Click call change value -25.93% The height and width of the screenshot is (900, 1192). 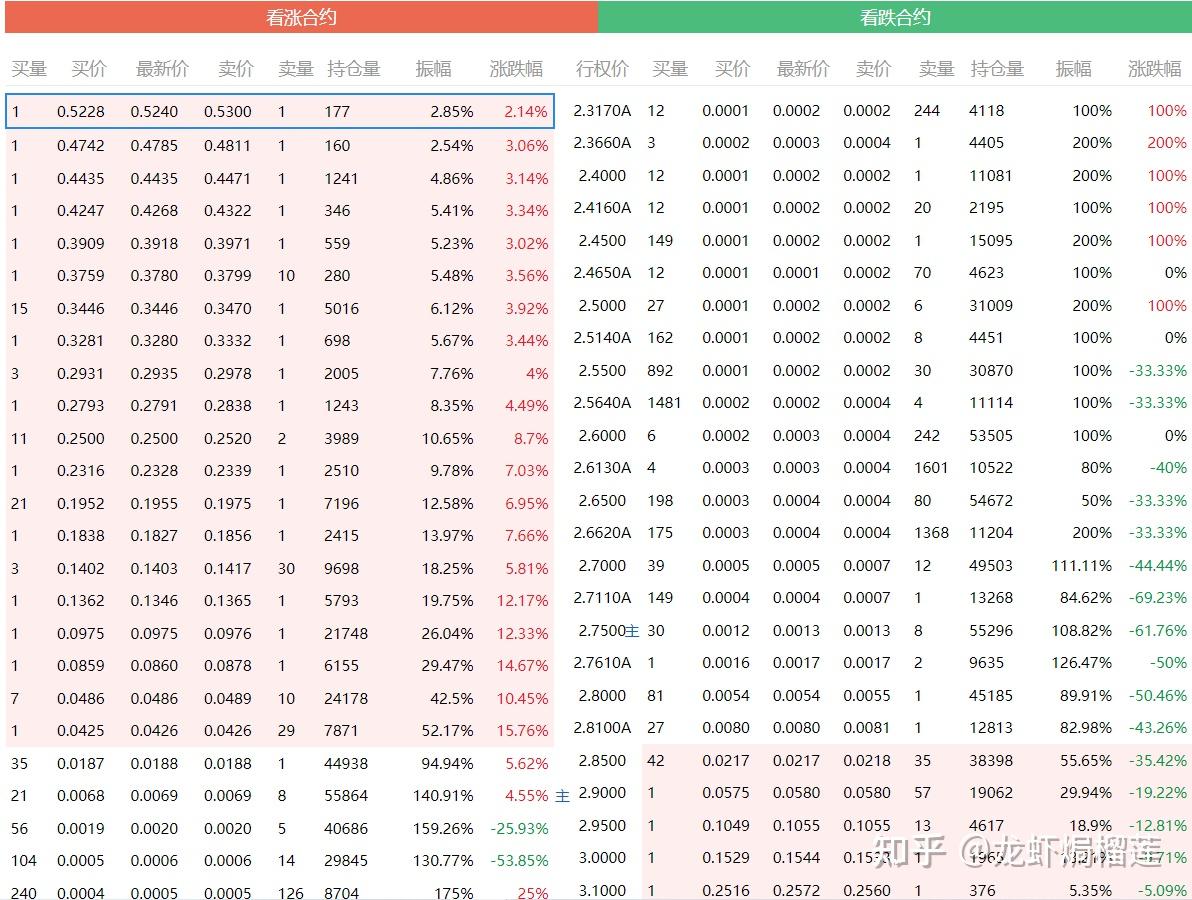[x=519, y=829]
